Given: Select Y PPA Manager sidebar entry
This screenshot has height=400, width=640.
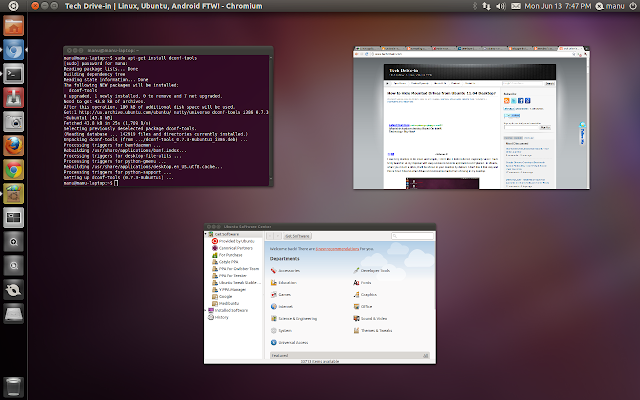Looking at the screenshot, I should [x=229, y=290].
